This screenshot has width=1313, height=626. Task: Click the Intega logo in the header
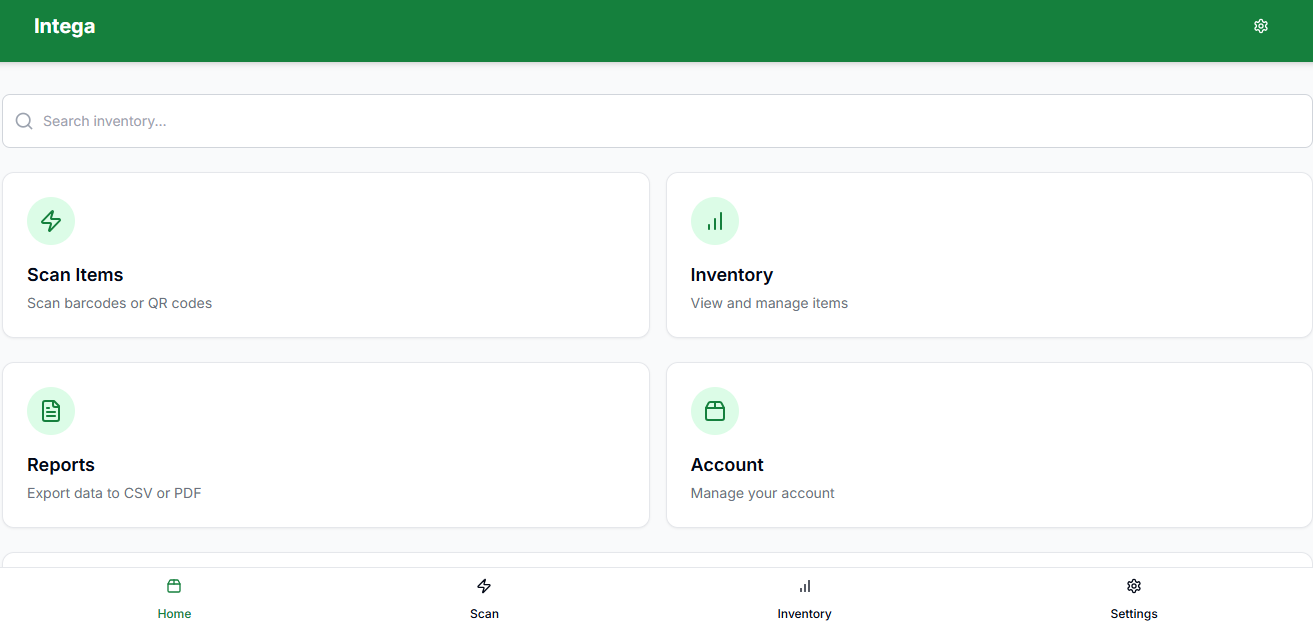[x=65, y=27]
